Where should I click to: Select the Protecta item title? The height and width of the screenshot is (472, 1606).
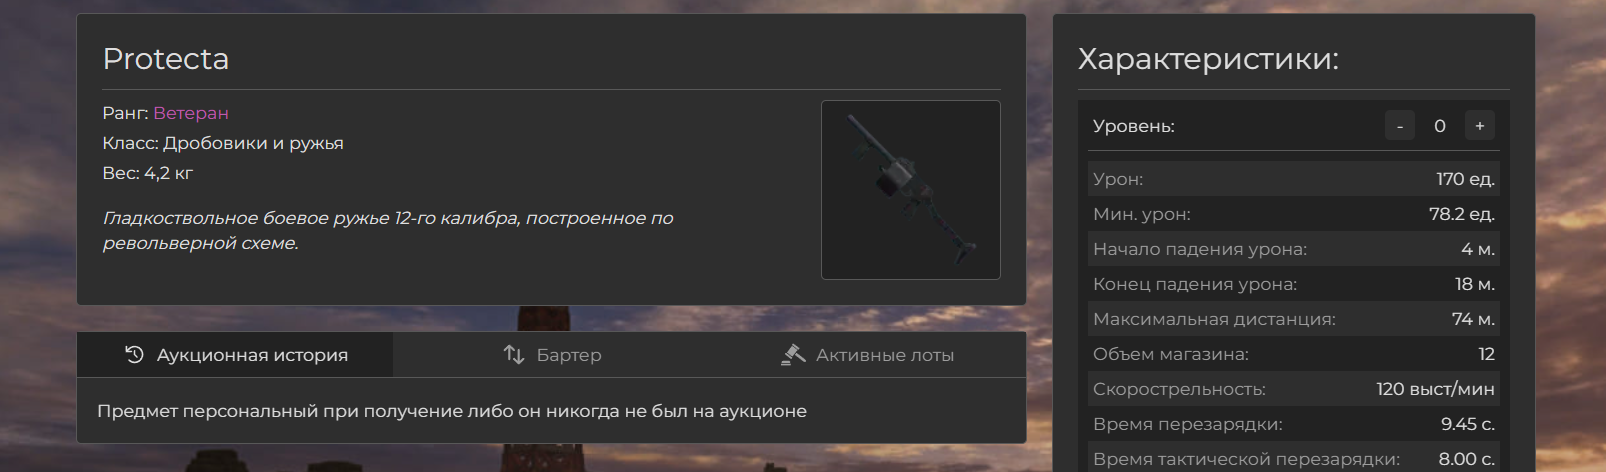166,59
